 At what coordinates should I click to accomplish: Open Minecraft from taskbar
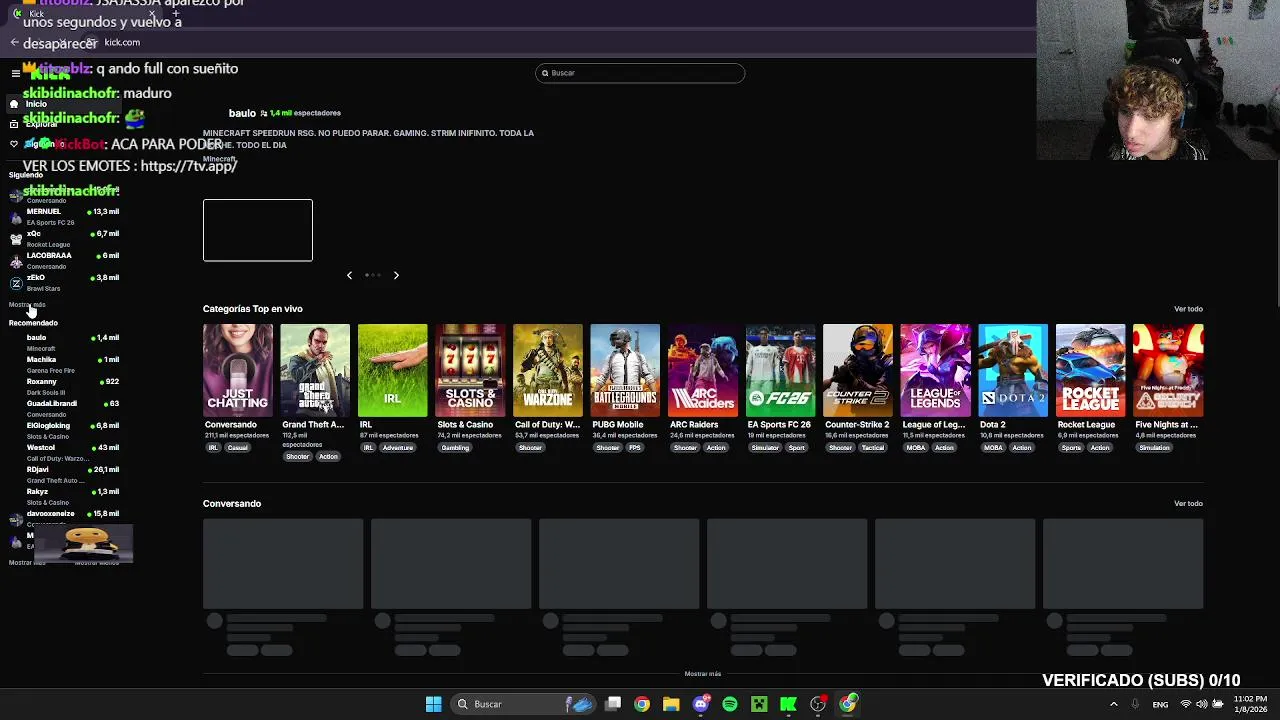tap(759, 704)
